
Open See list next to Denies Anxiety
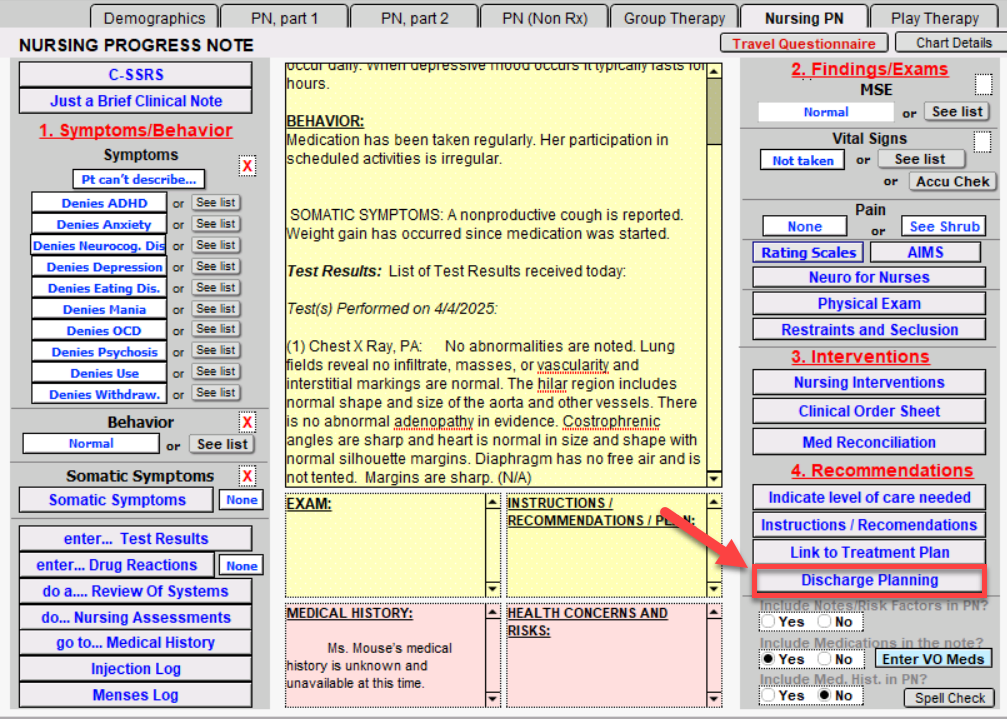(x=215, y=224)
